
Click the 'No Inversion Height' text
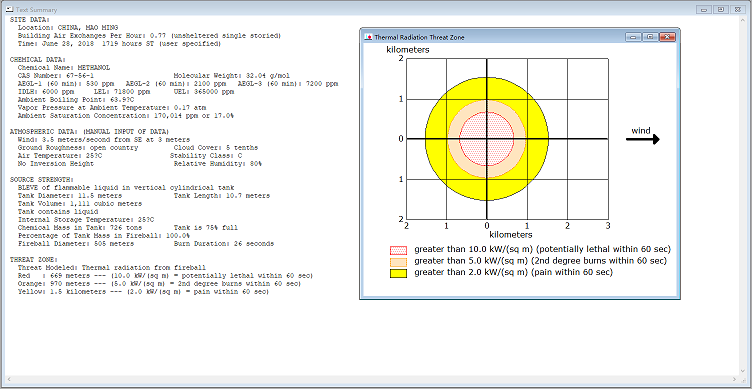pos(56,164)
